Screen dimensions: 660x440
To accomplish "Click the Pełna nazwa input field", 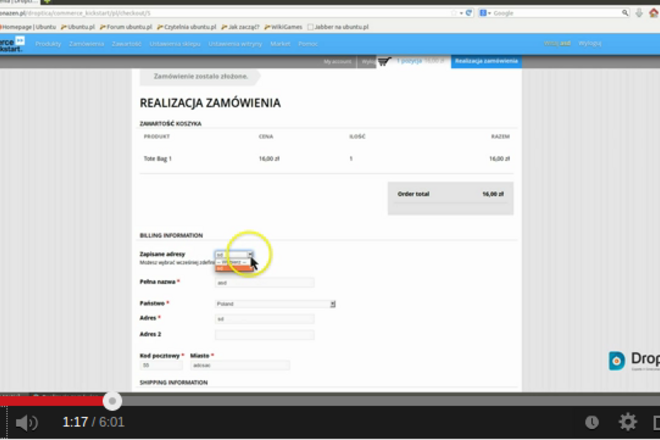I will click(x=264, y=283).
